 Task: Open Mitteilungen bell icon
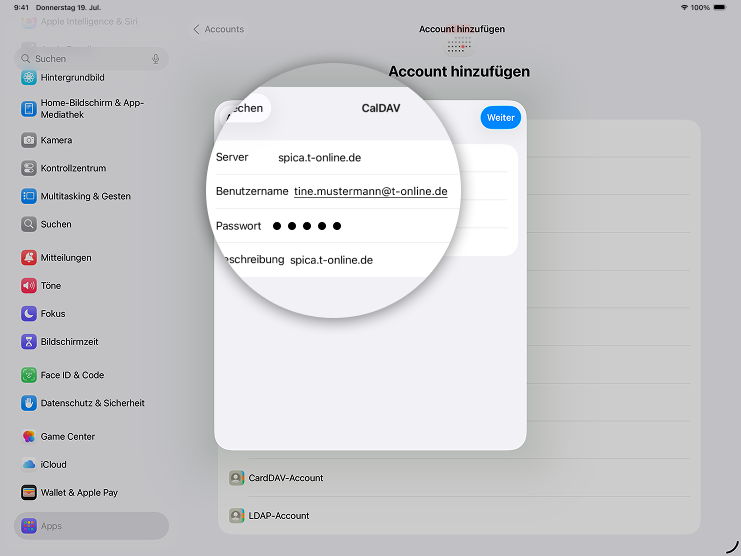click(x=29, y=258)
